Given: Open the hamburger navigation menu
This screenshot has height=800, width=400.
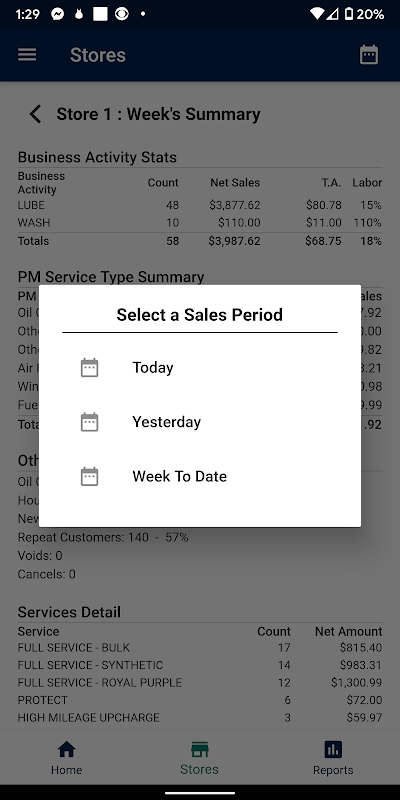Looking at the screenshot, I should click(x=27, y=55).
